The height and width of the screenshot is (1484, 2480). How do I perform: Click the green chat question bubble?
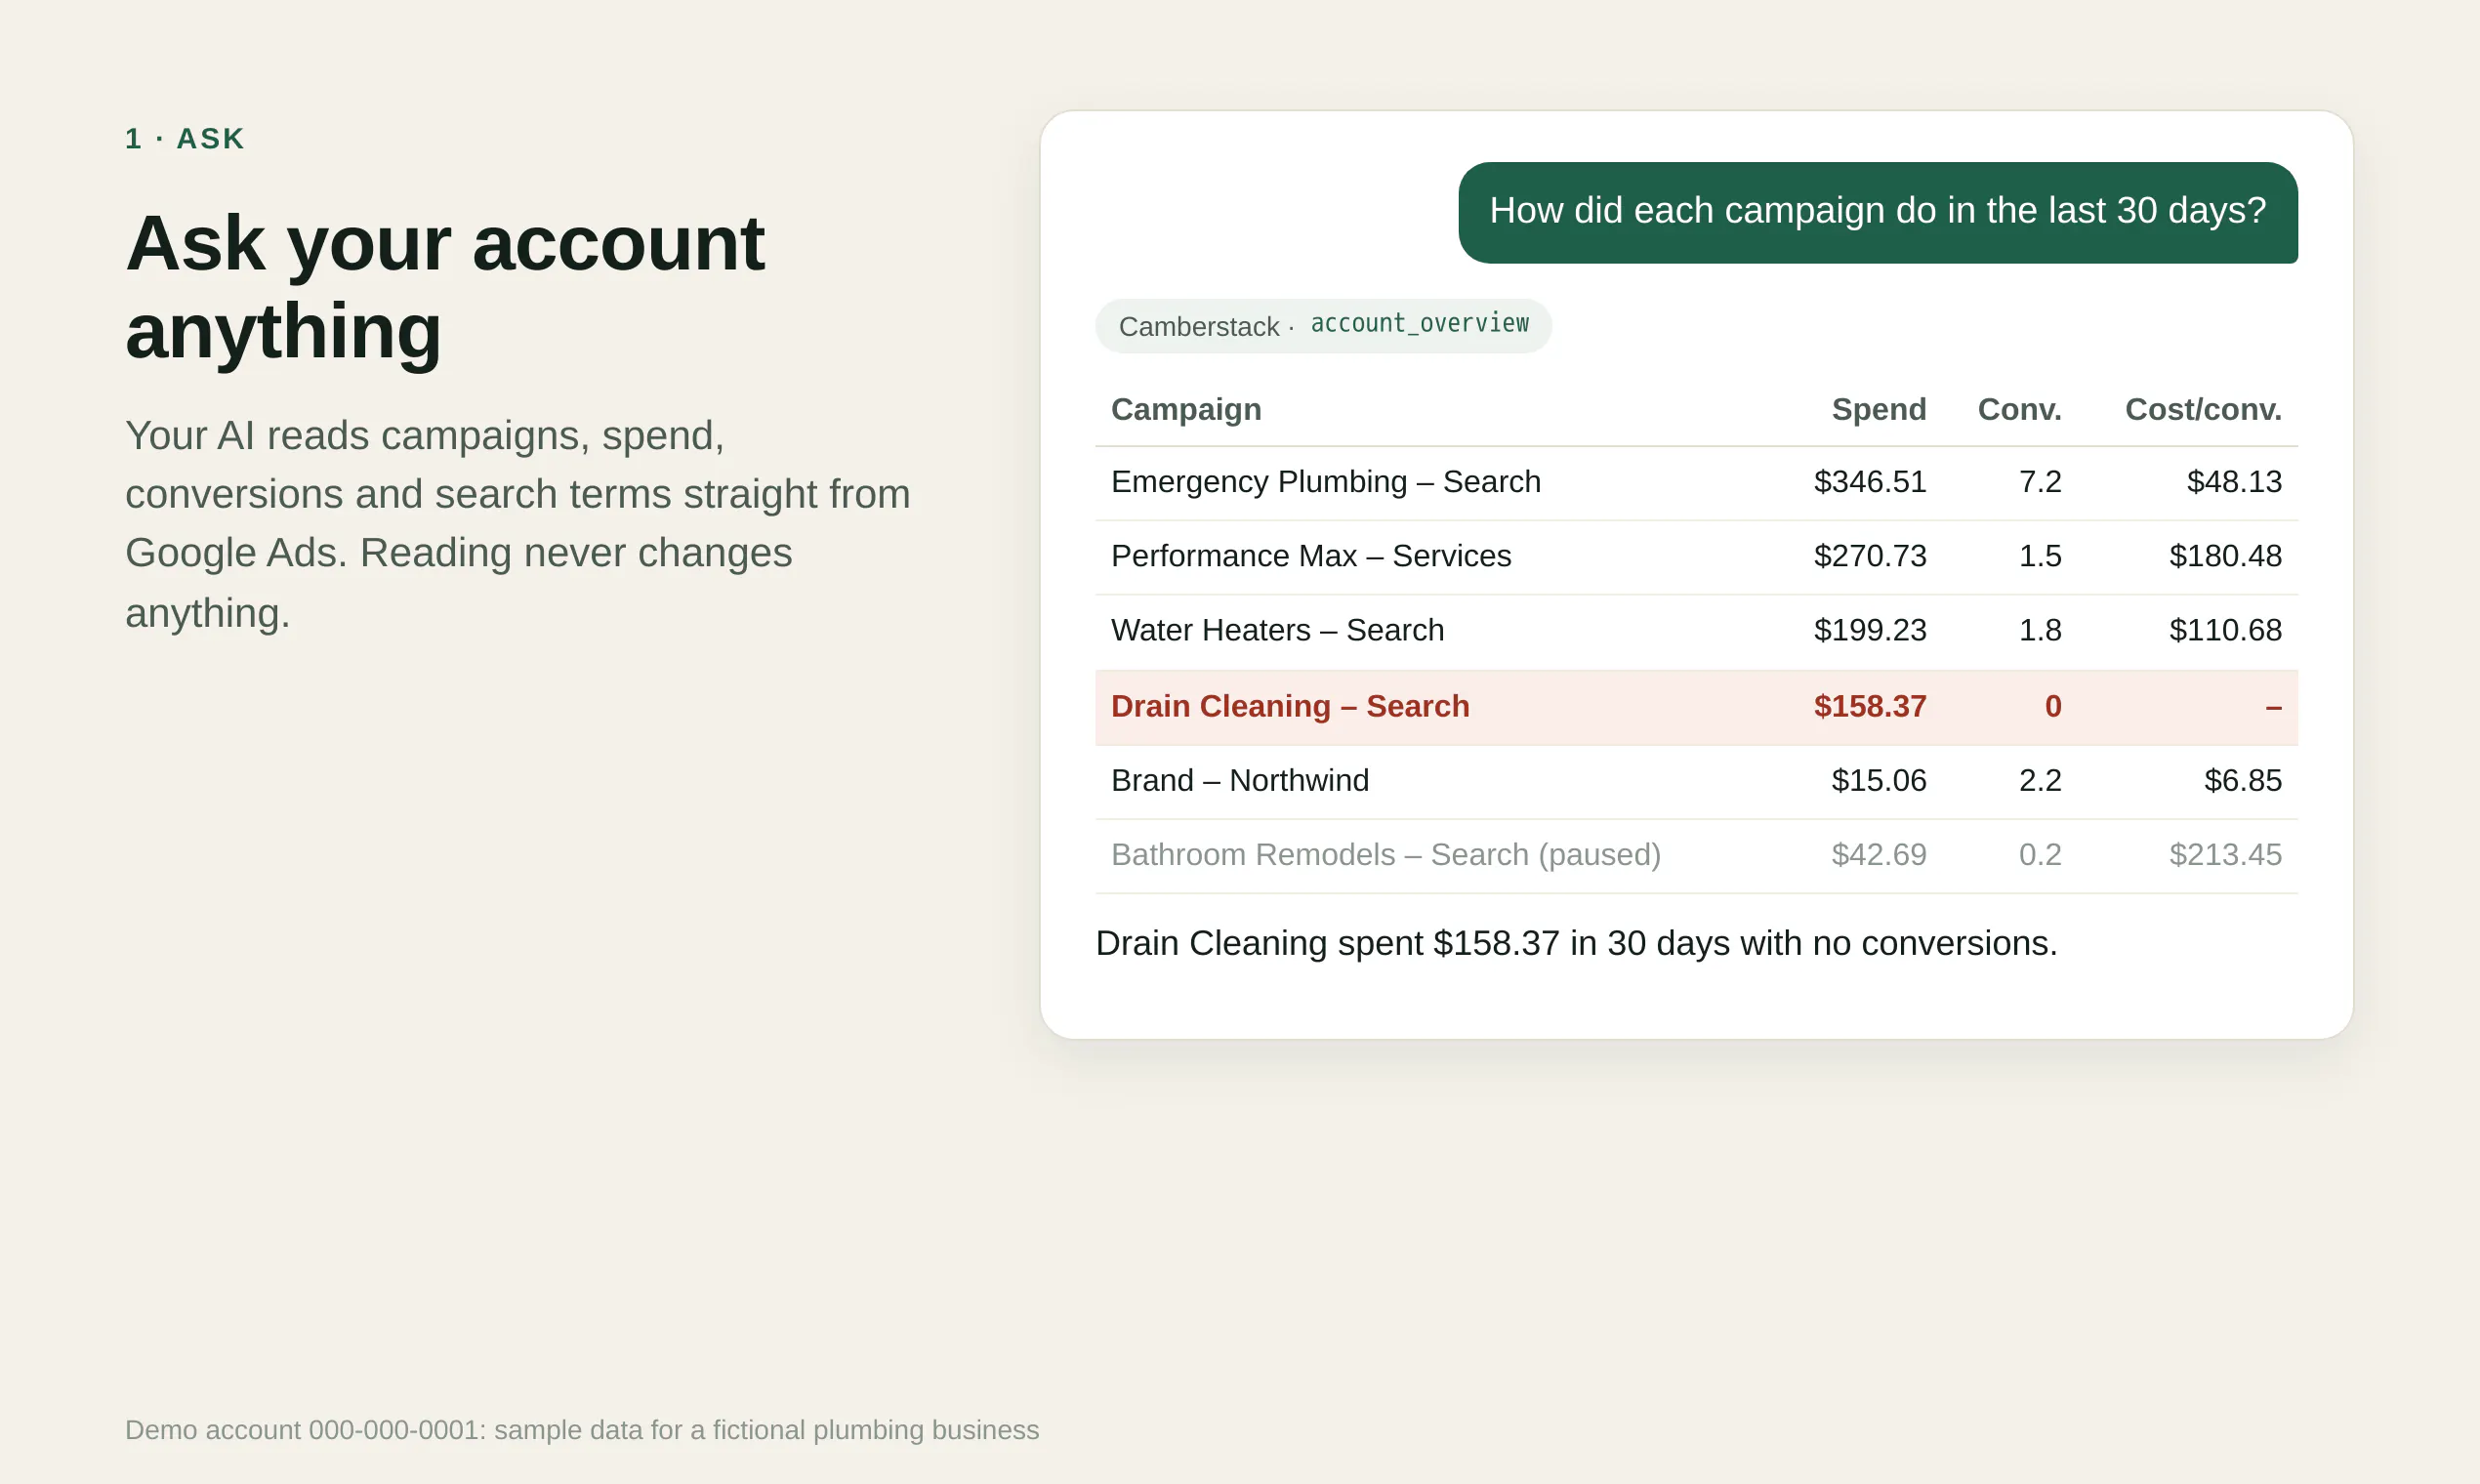pos(1877,212)
